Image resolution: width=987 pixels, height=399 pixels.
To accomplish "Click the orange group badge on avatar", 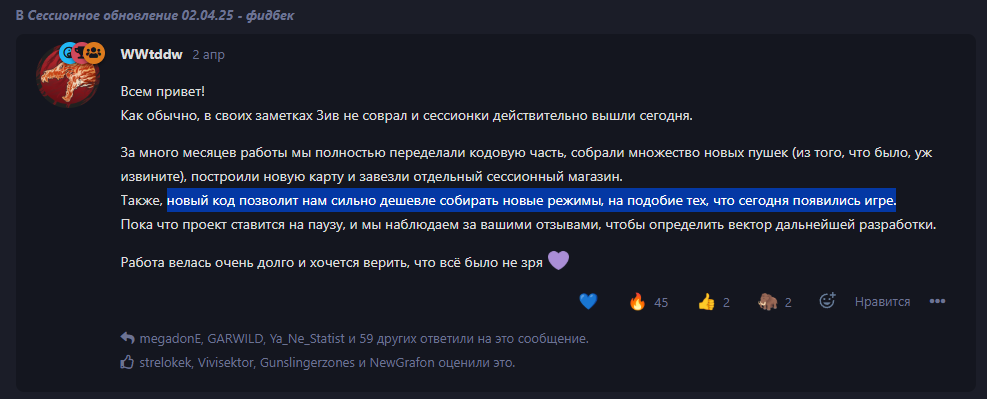I will (x=94, y=53).
